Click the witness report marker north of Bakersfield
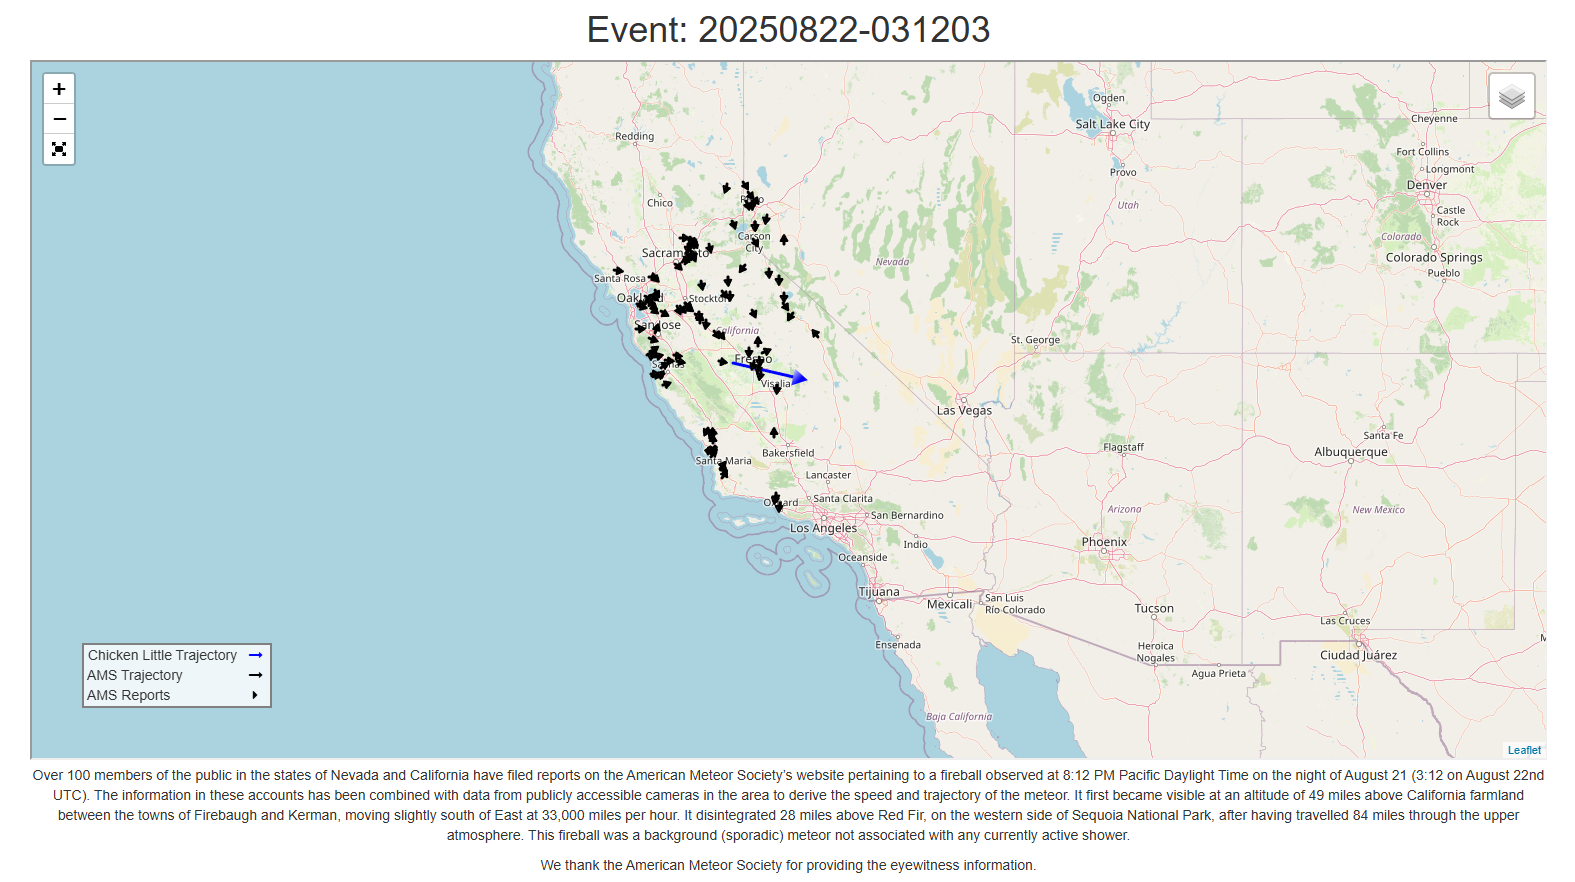 click(774, 432)
